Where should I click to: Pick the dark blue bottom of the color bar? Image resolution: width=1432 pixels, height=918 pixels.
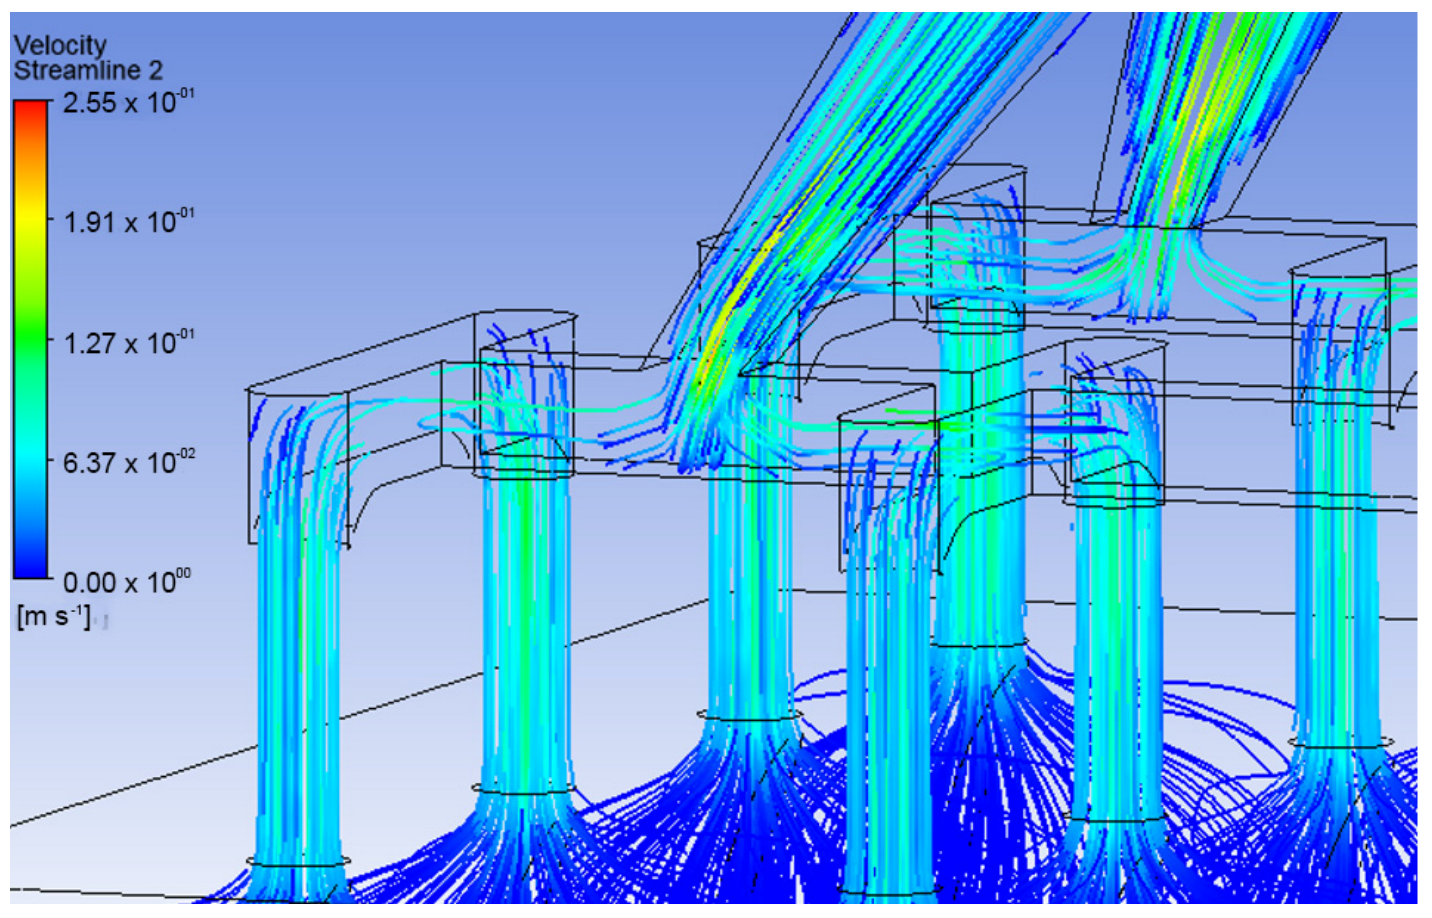(x=31, y=568)
